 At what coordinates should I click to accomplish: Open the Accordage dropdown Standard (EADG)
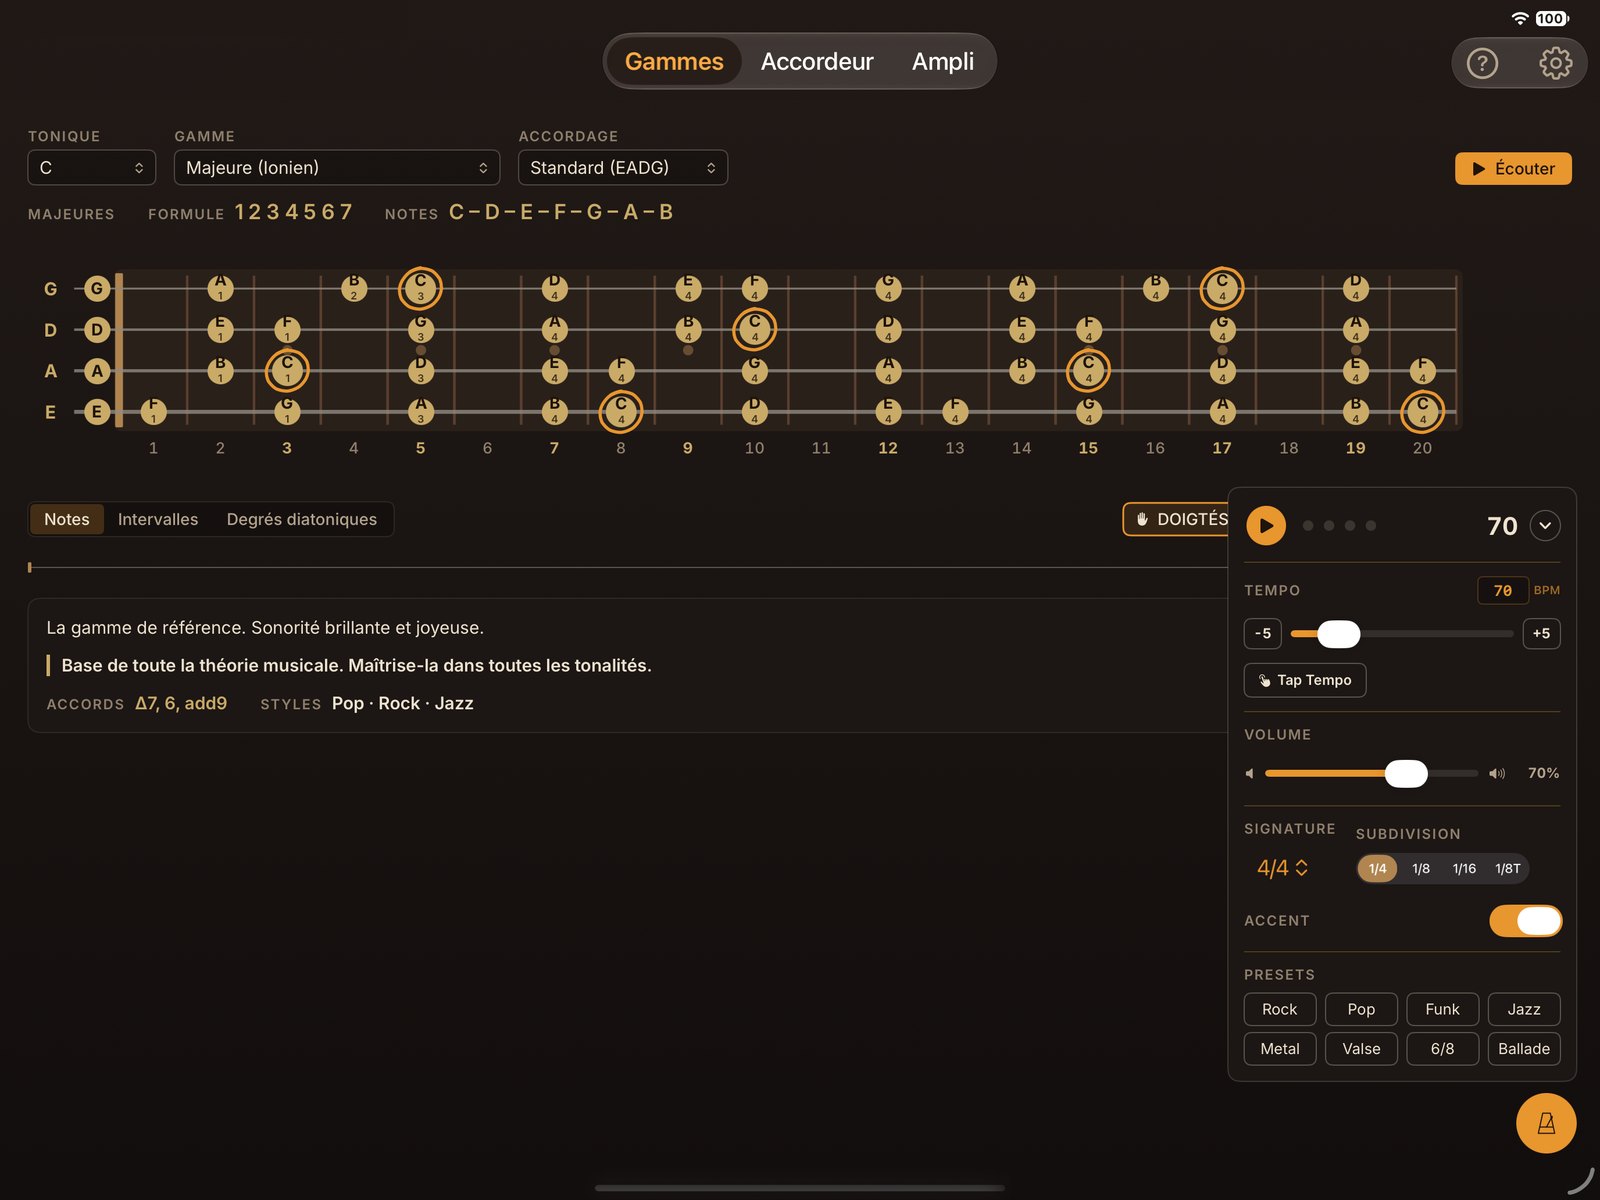pyautogui.click(x=623, y=168)
